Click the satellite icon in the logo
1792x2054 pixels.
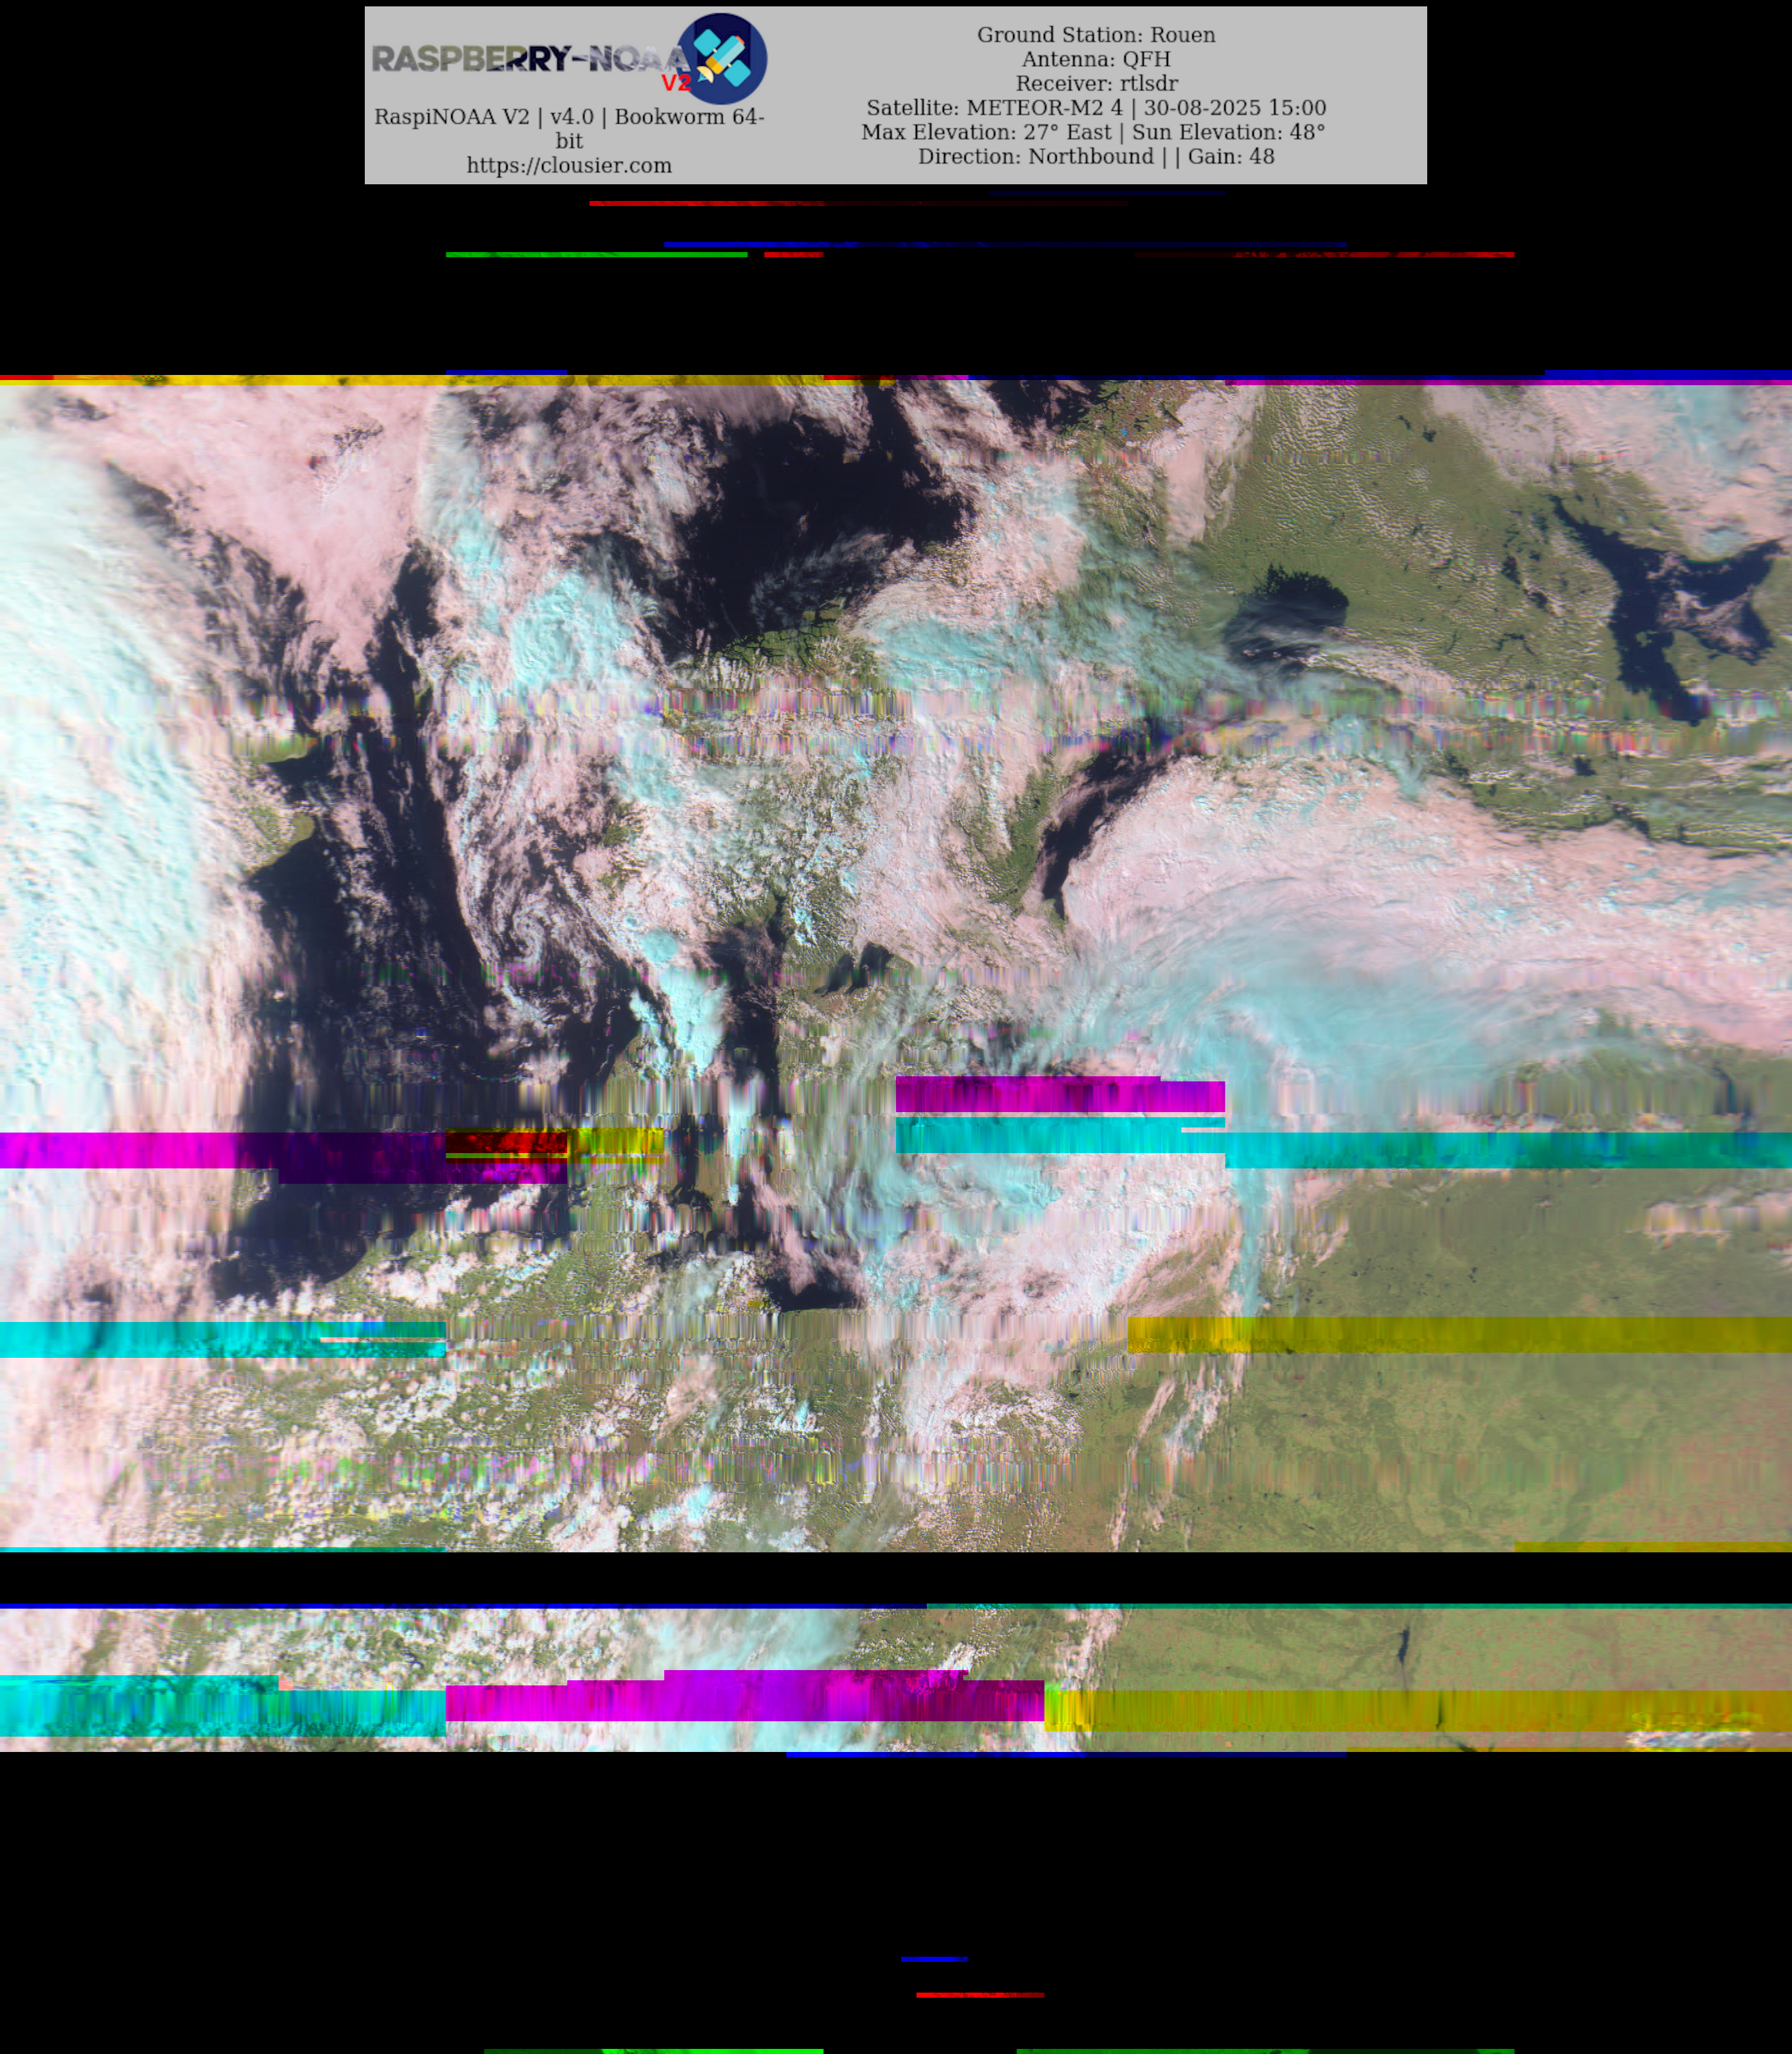(x=722, y=58)
